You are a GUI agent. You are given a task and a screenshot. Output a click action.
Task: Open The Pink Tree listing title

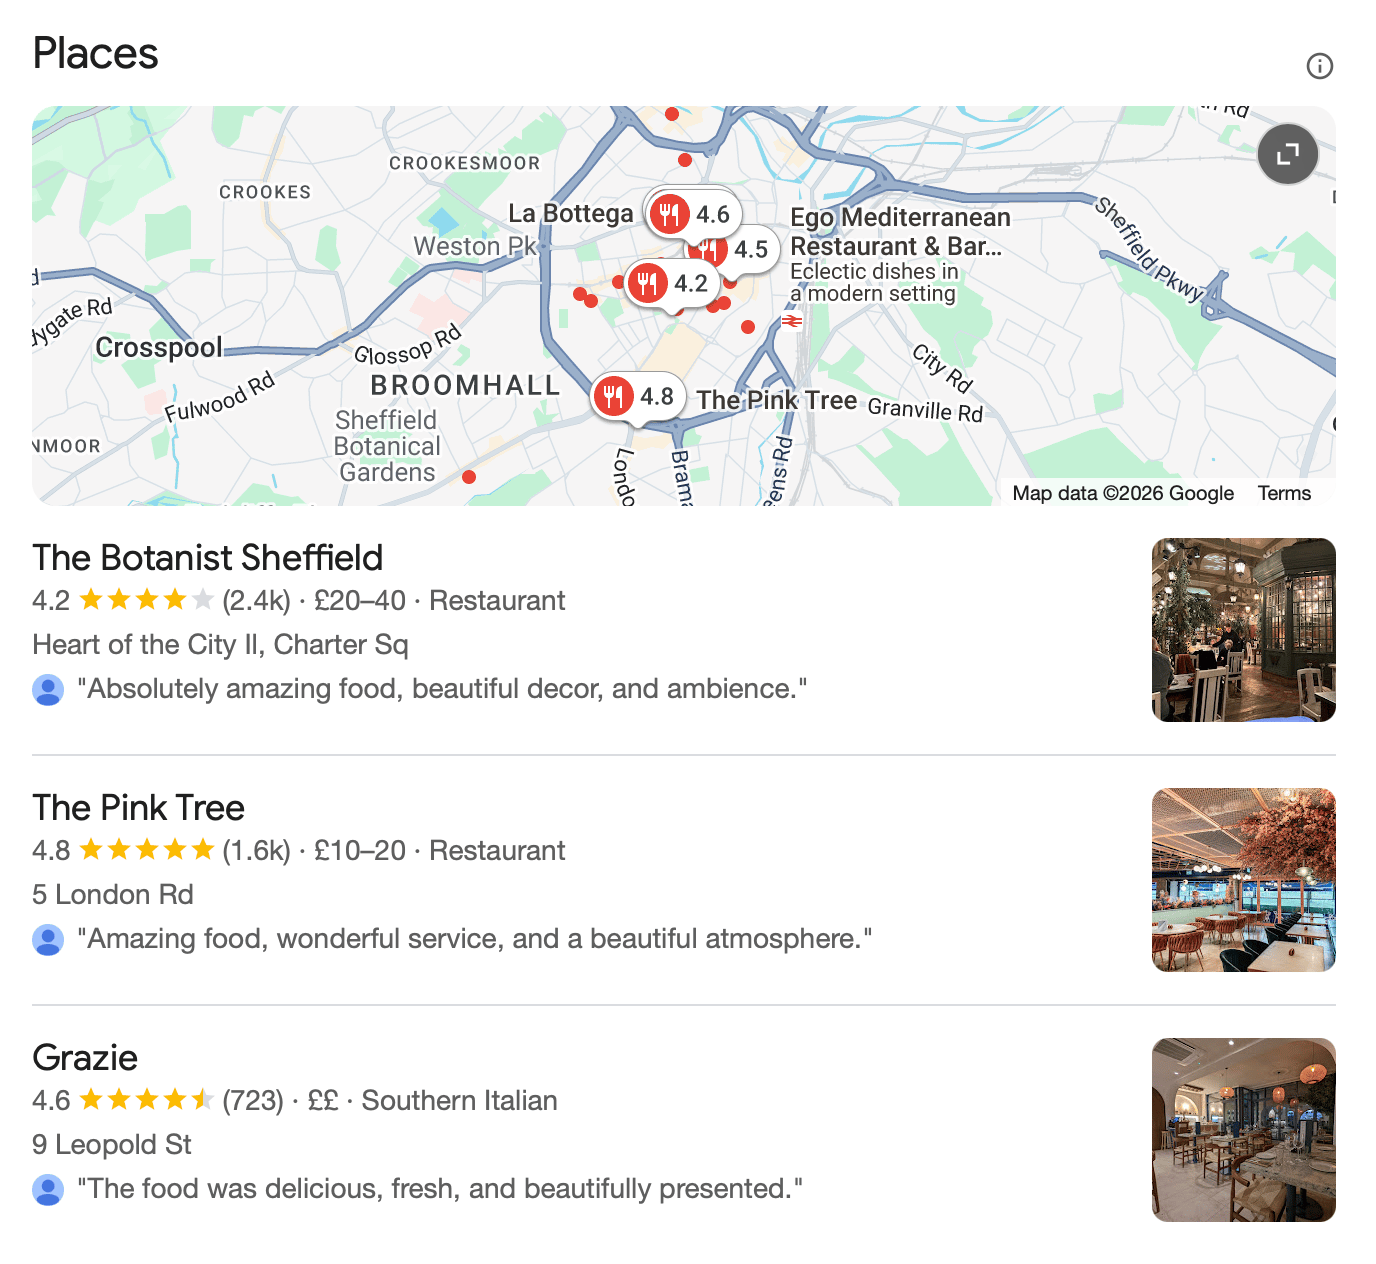pos(139,807)
